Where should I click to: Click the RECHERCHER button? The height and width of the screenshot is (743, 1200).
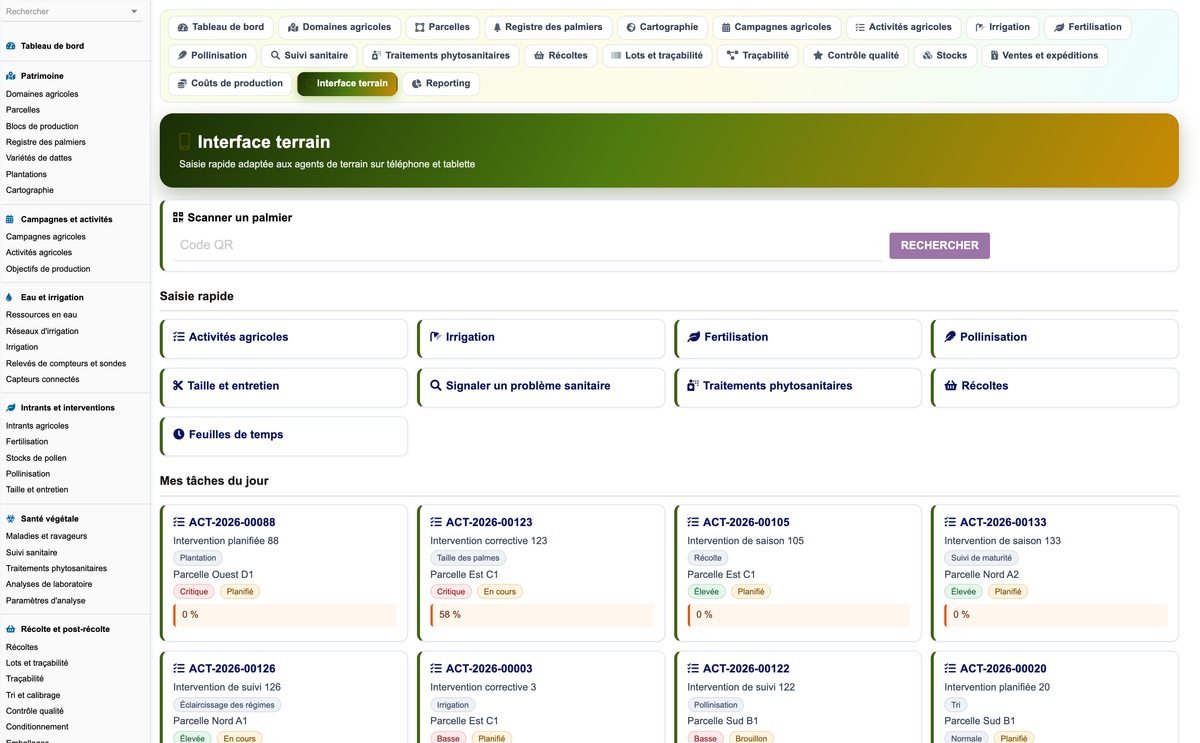[939, 245]
